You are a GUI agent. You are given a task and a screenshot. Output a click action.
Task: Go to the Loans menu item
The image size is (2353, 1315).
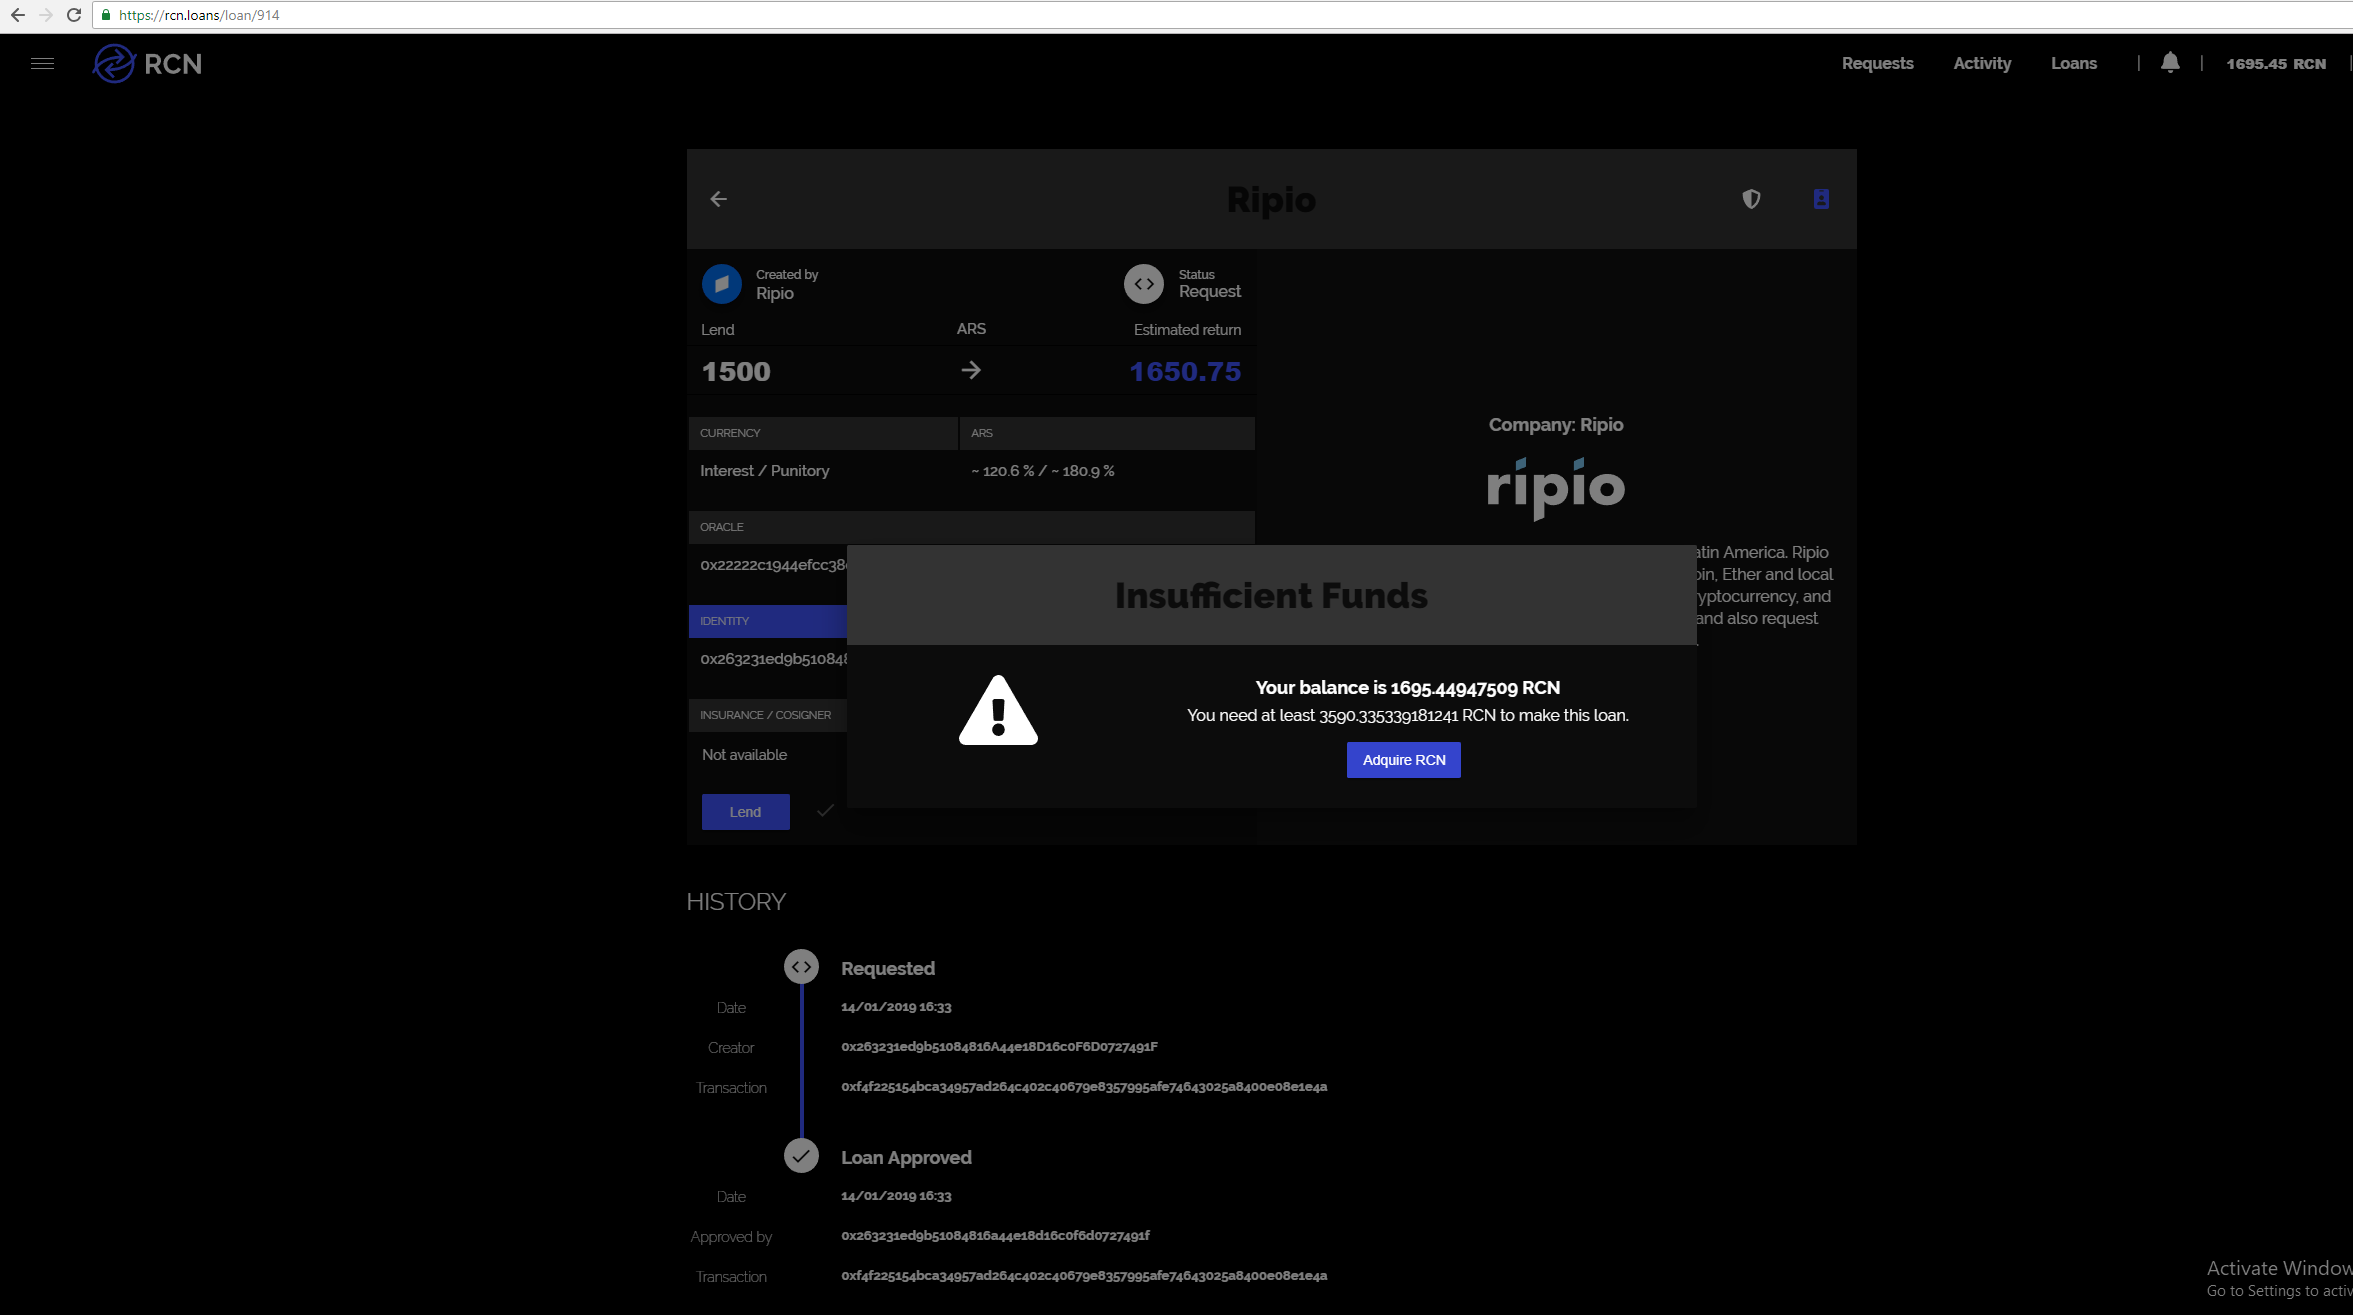tap(2073, 63)
